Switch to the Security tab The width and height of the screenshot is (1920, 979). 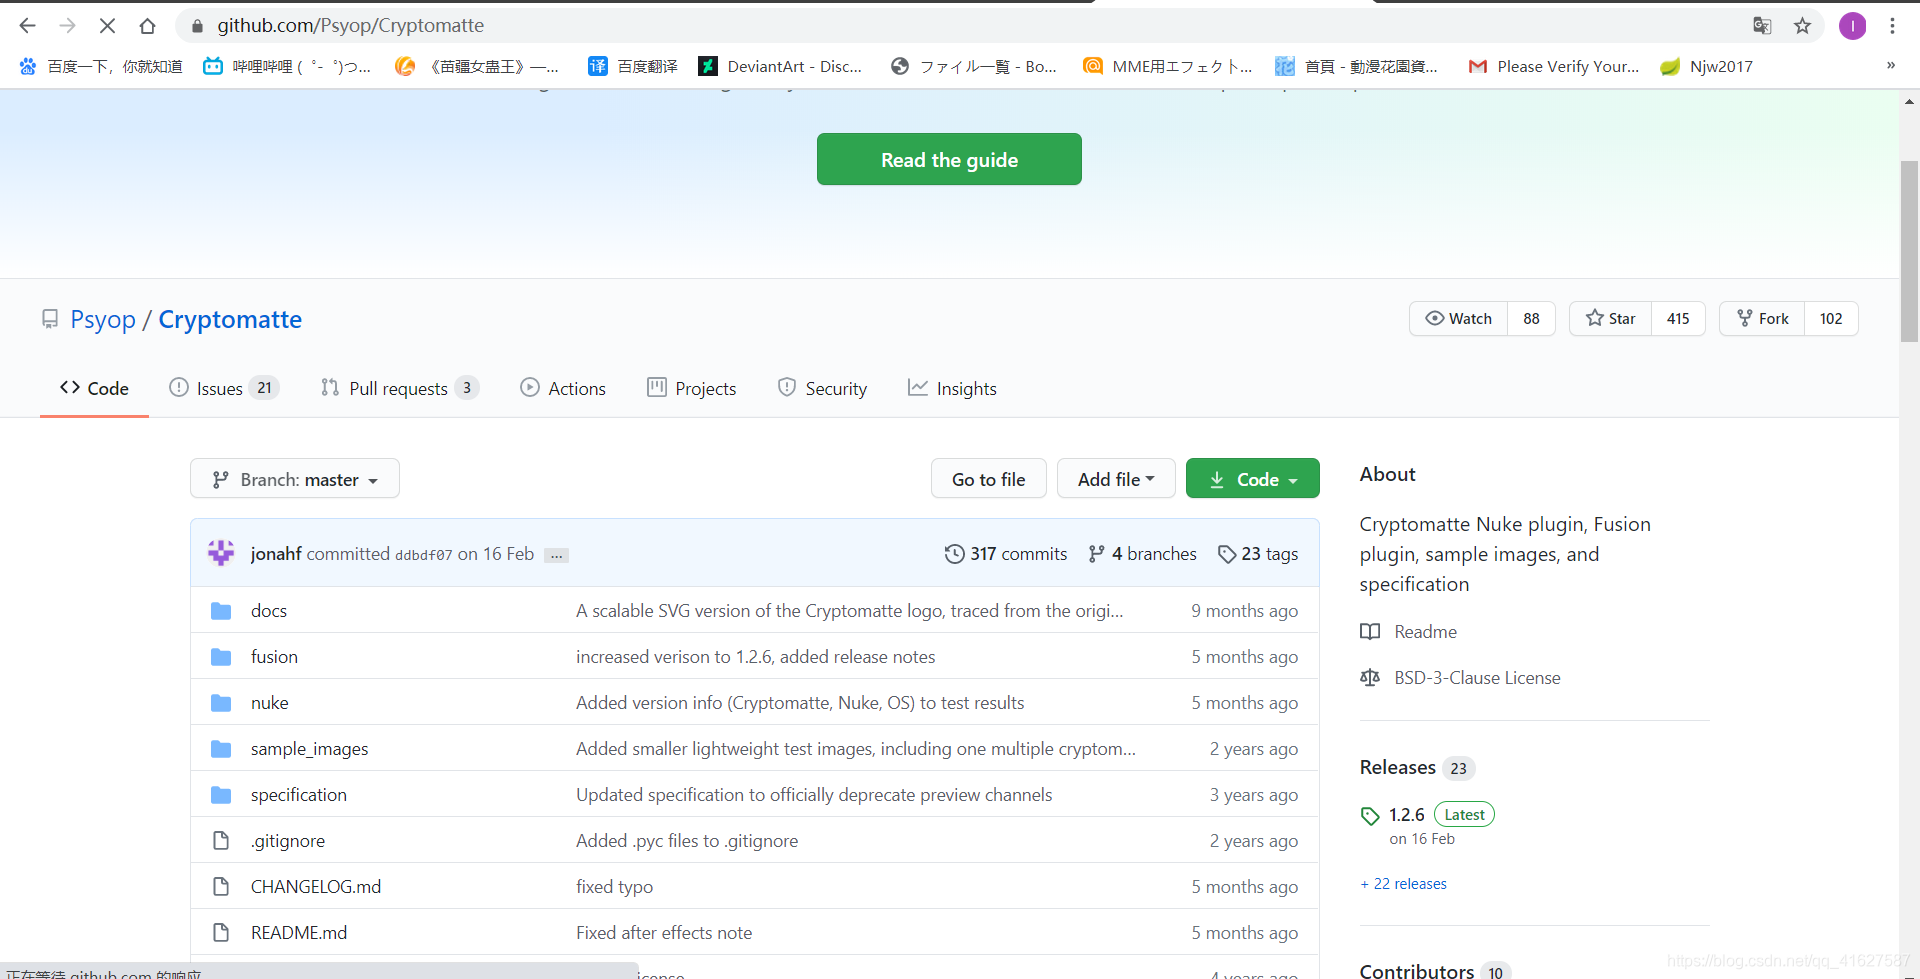click(822, 388)
